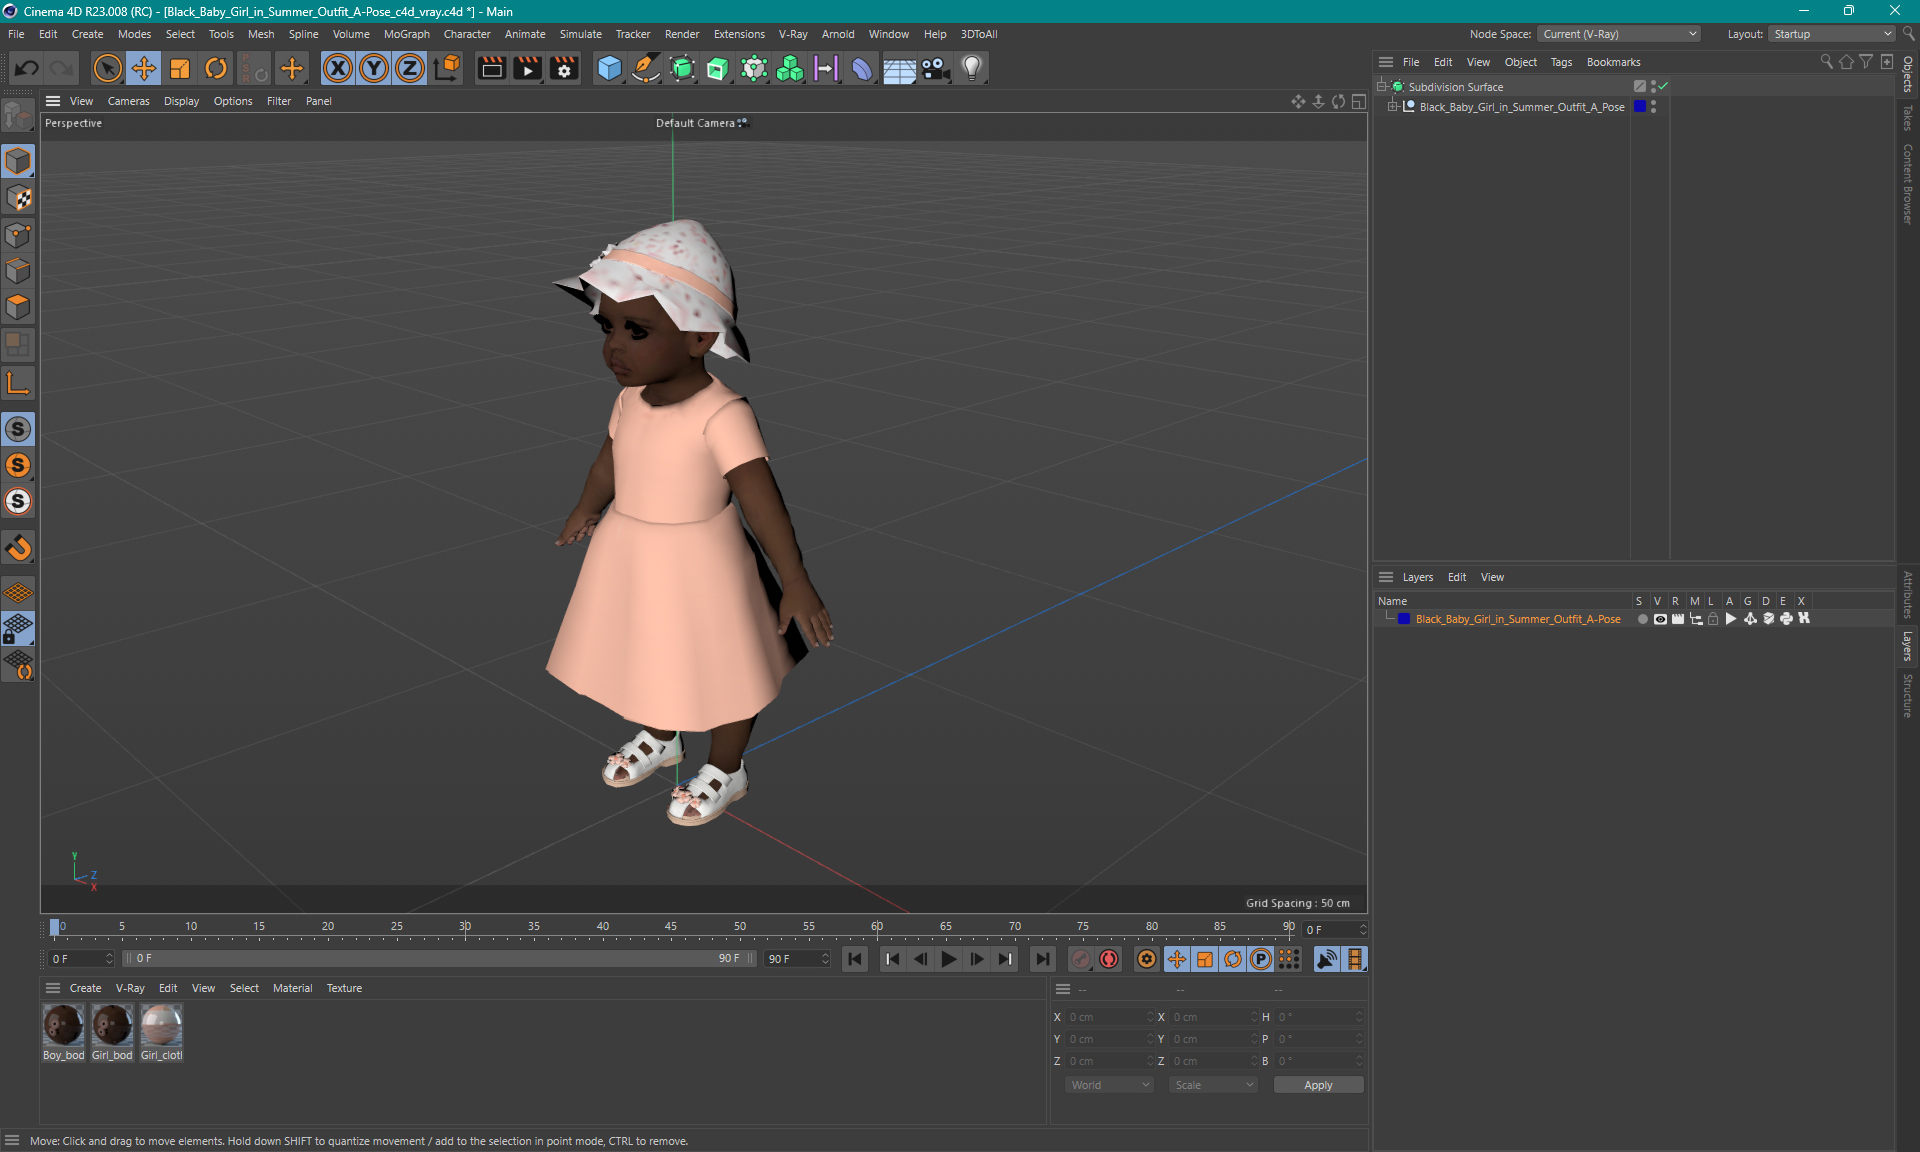Add a Bend deformer icon

coord(862,68)
